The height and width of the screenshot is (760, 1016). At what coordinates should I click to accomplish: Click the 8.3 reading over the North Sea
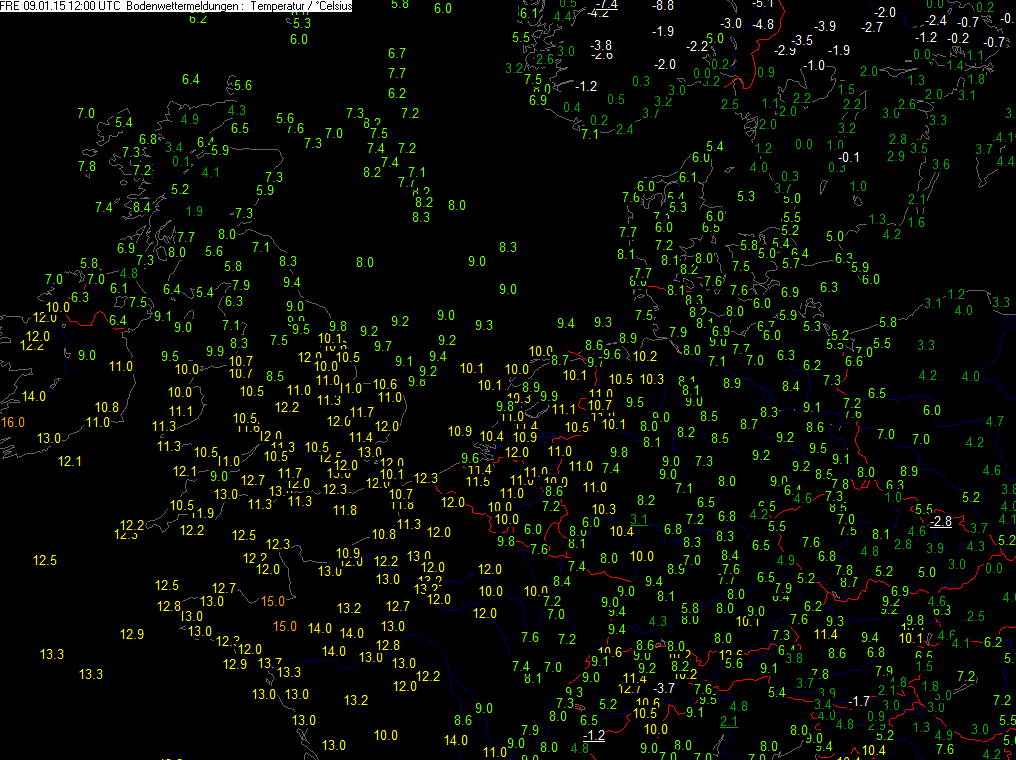pyautogui.click(x=508, y=247)
